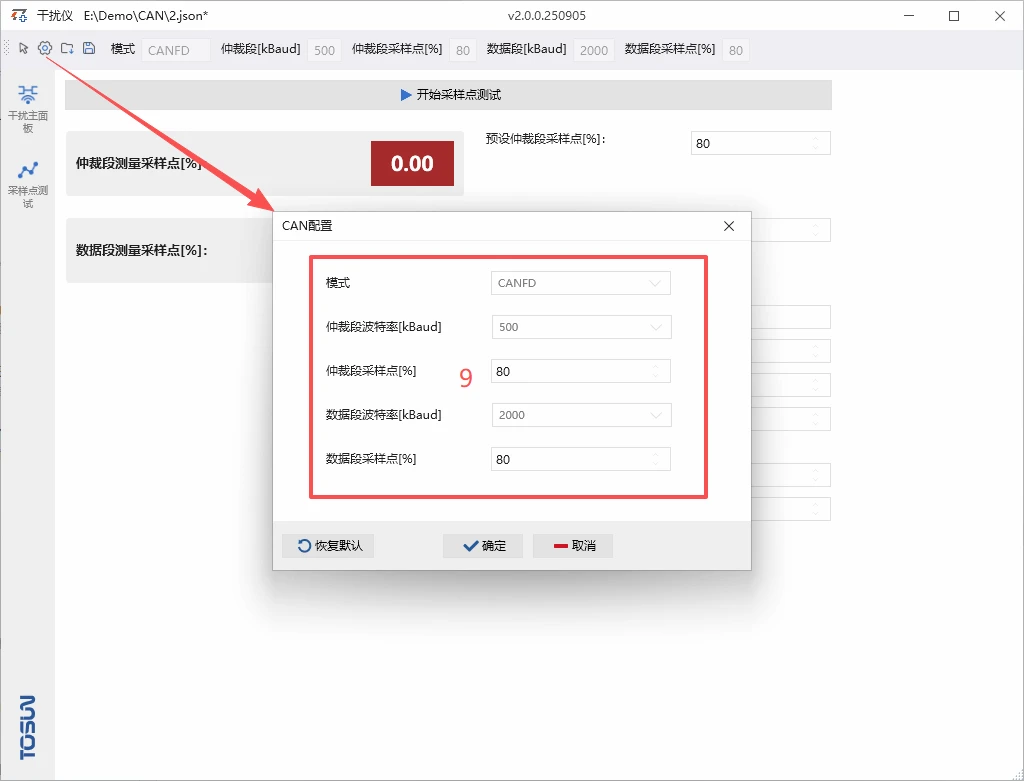This screenshot has width=1024, height=781.
Task: Select the 数据段采样点[%] field in dialog
Action: [x=580, y=459]
